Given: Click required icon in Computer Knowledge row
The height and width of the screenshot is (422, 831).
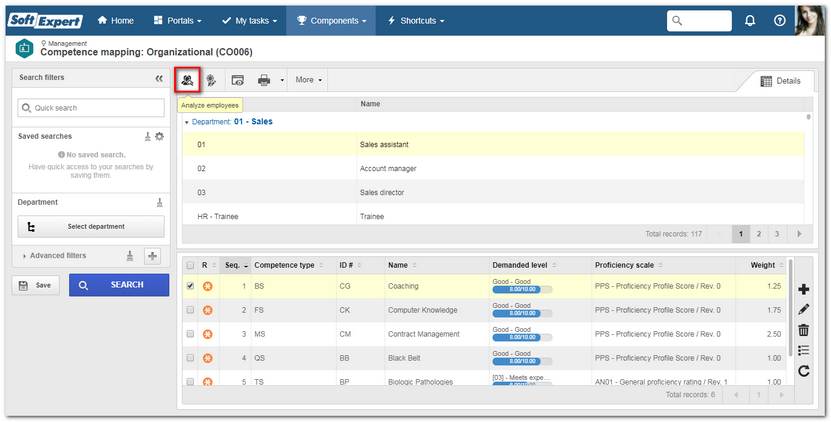Looking at the screenshot, I should point(208,310).
